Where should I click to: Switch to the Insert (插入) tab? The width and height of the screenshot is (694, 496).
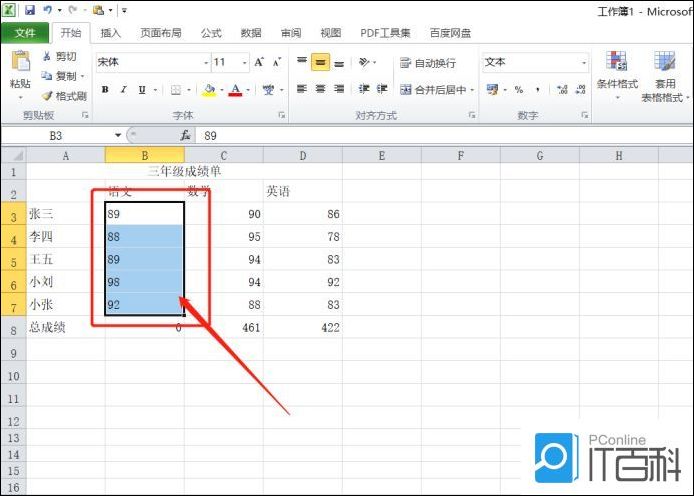pyautogui.click(x=110, y=33)
